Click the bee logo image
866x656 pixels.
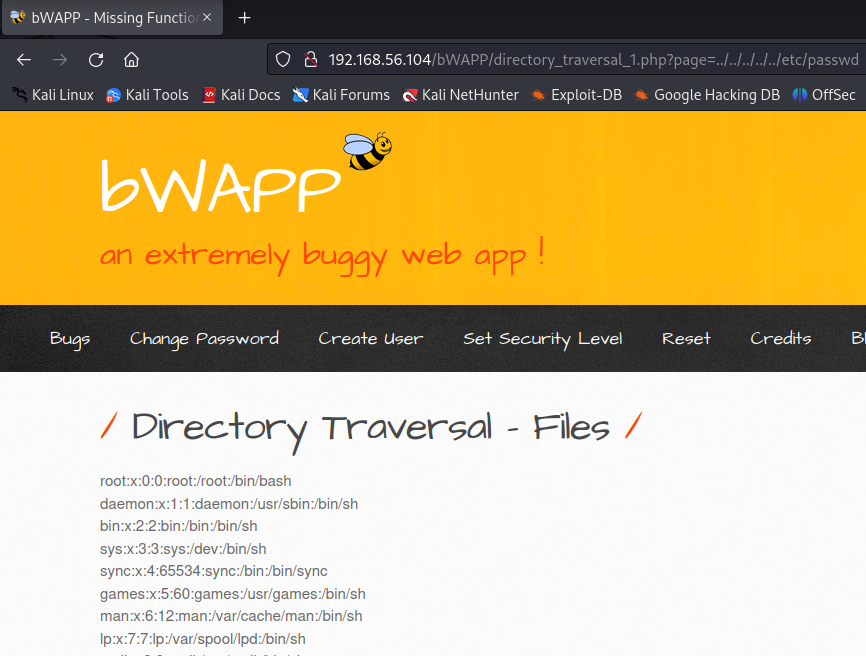click(367, 151)
